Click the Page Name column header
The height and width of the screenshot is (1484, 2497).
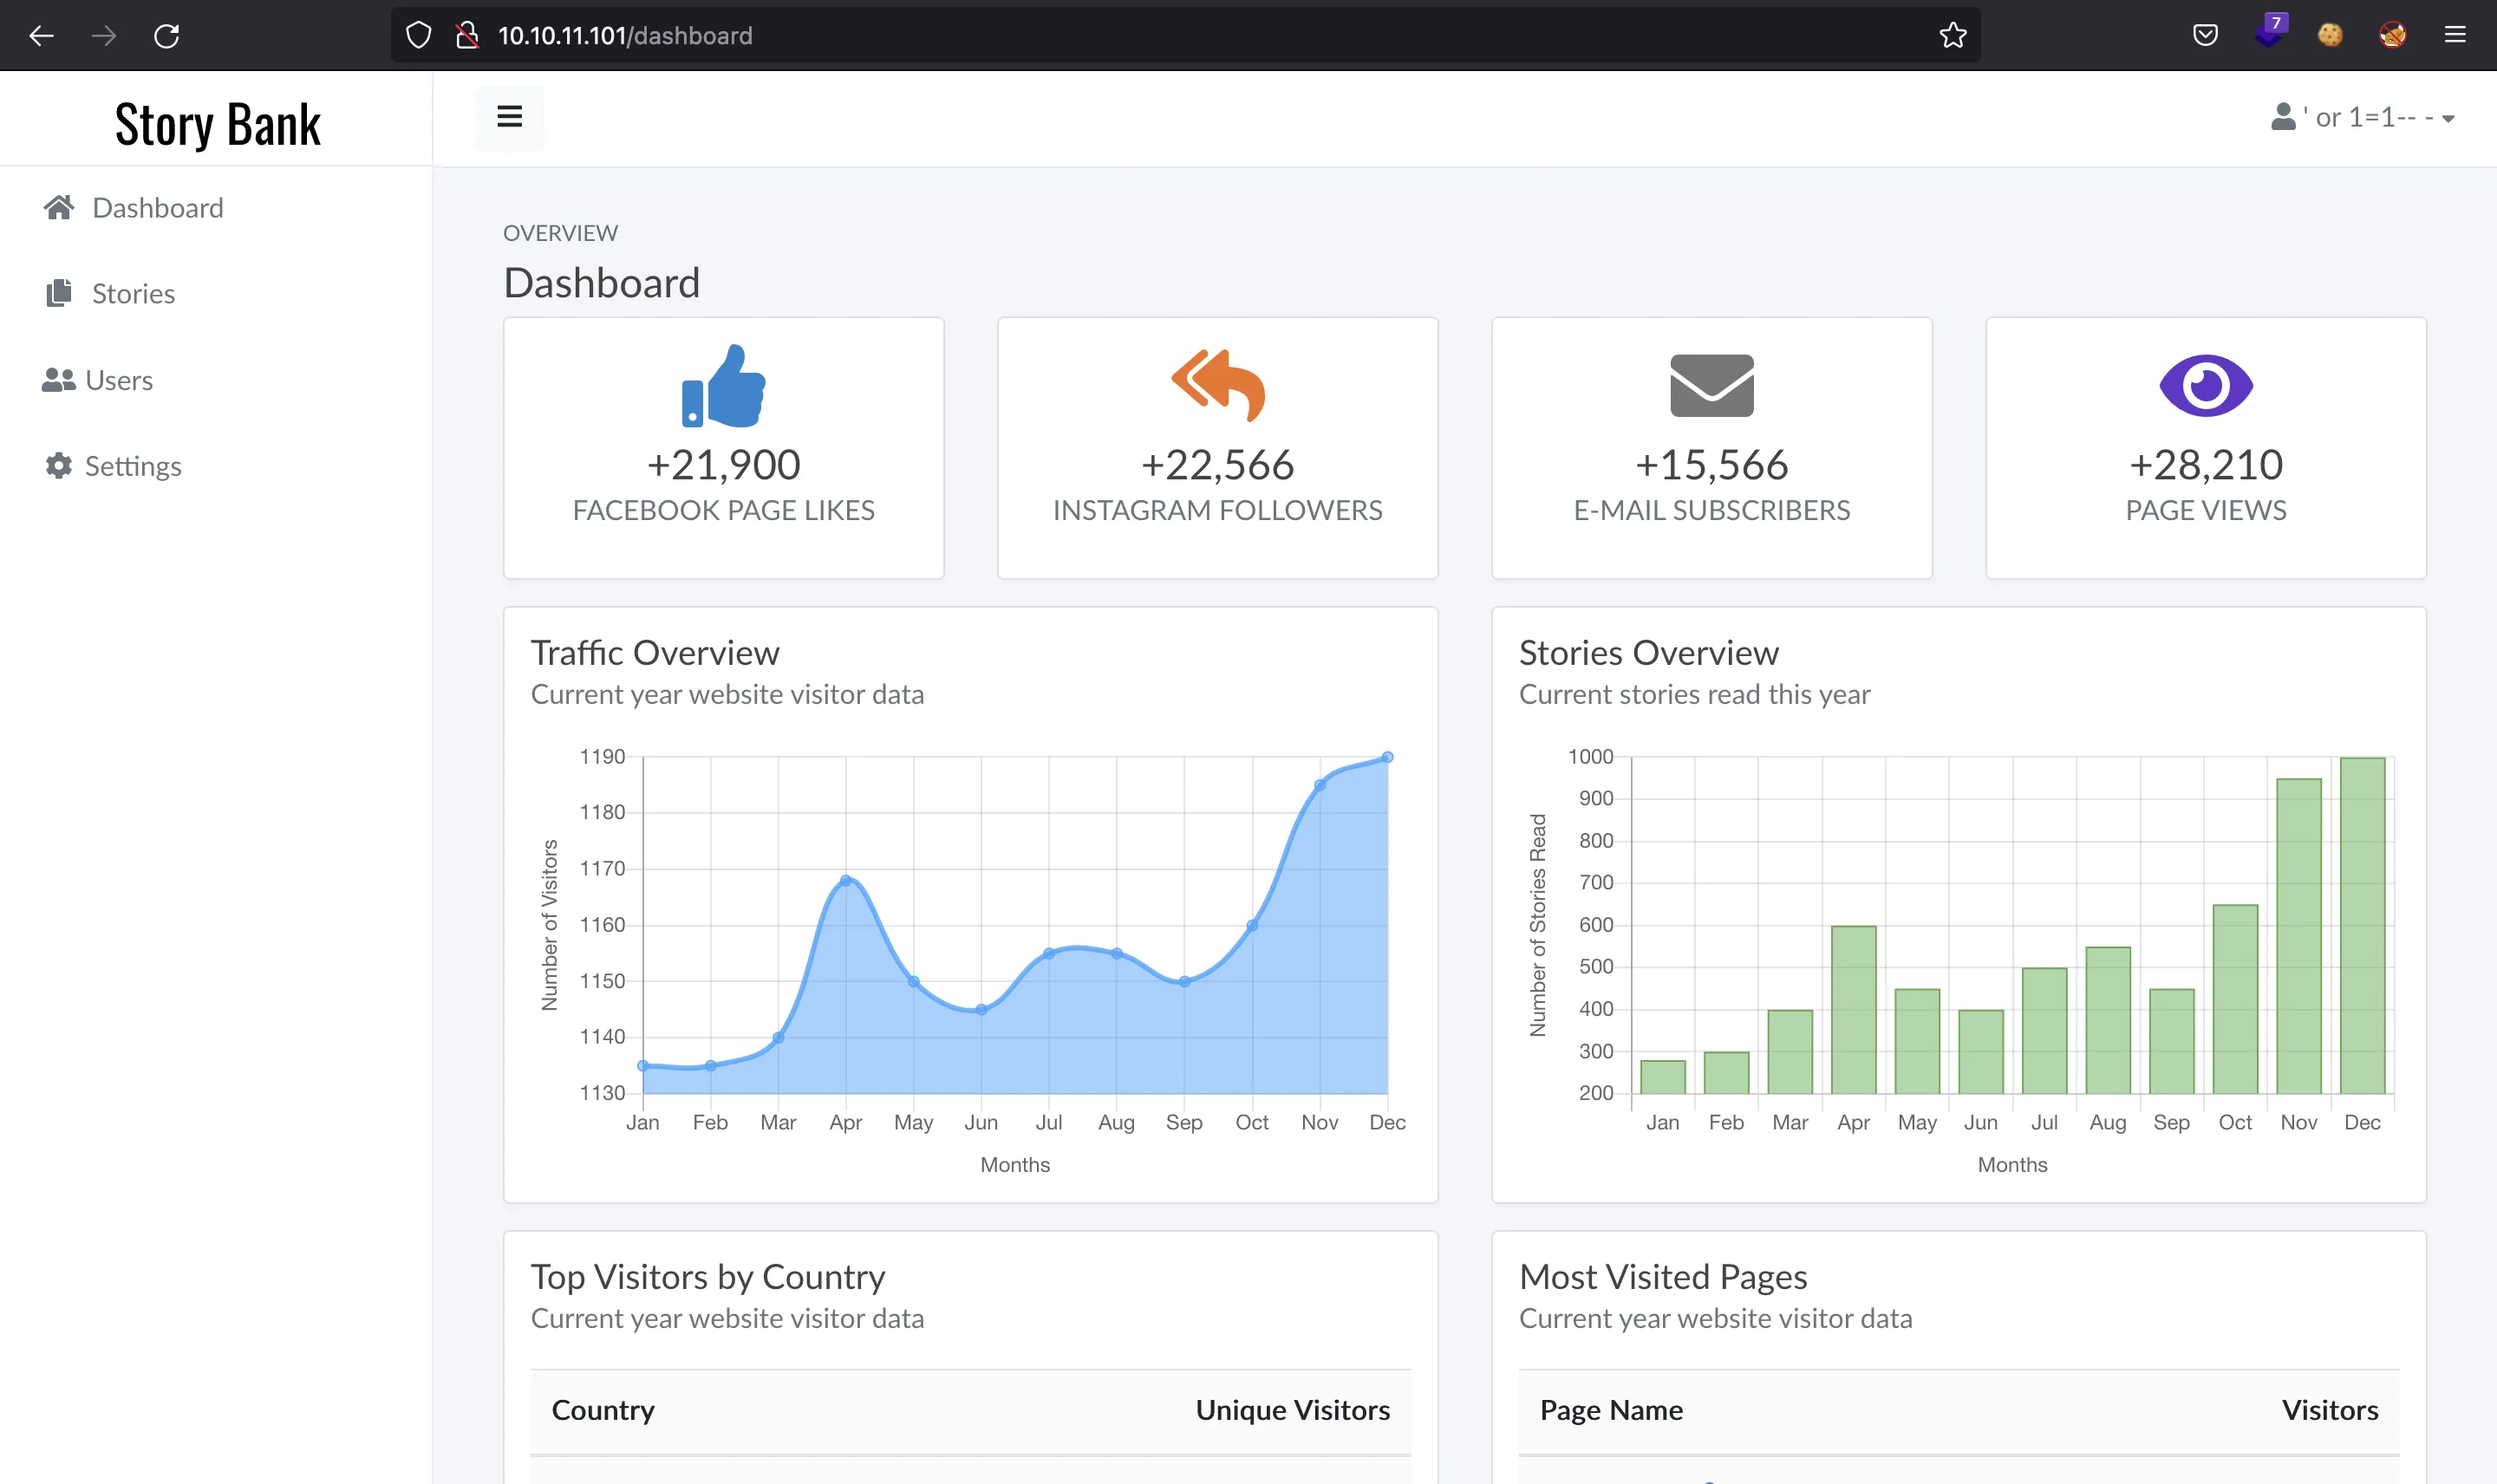click(x=1611, y=1410)
